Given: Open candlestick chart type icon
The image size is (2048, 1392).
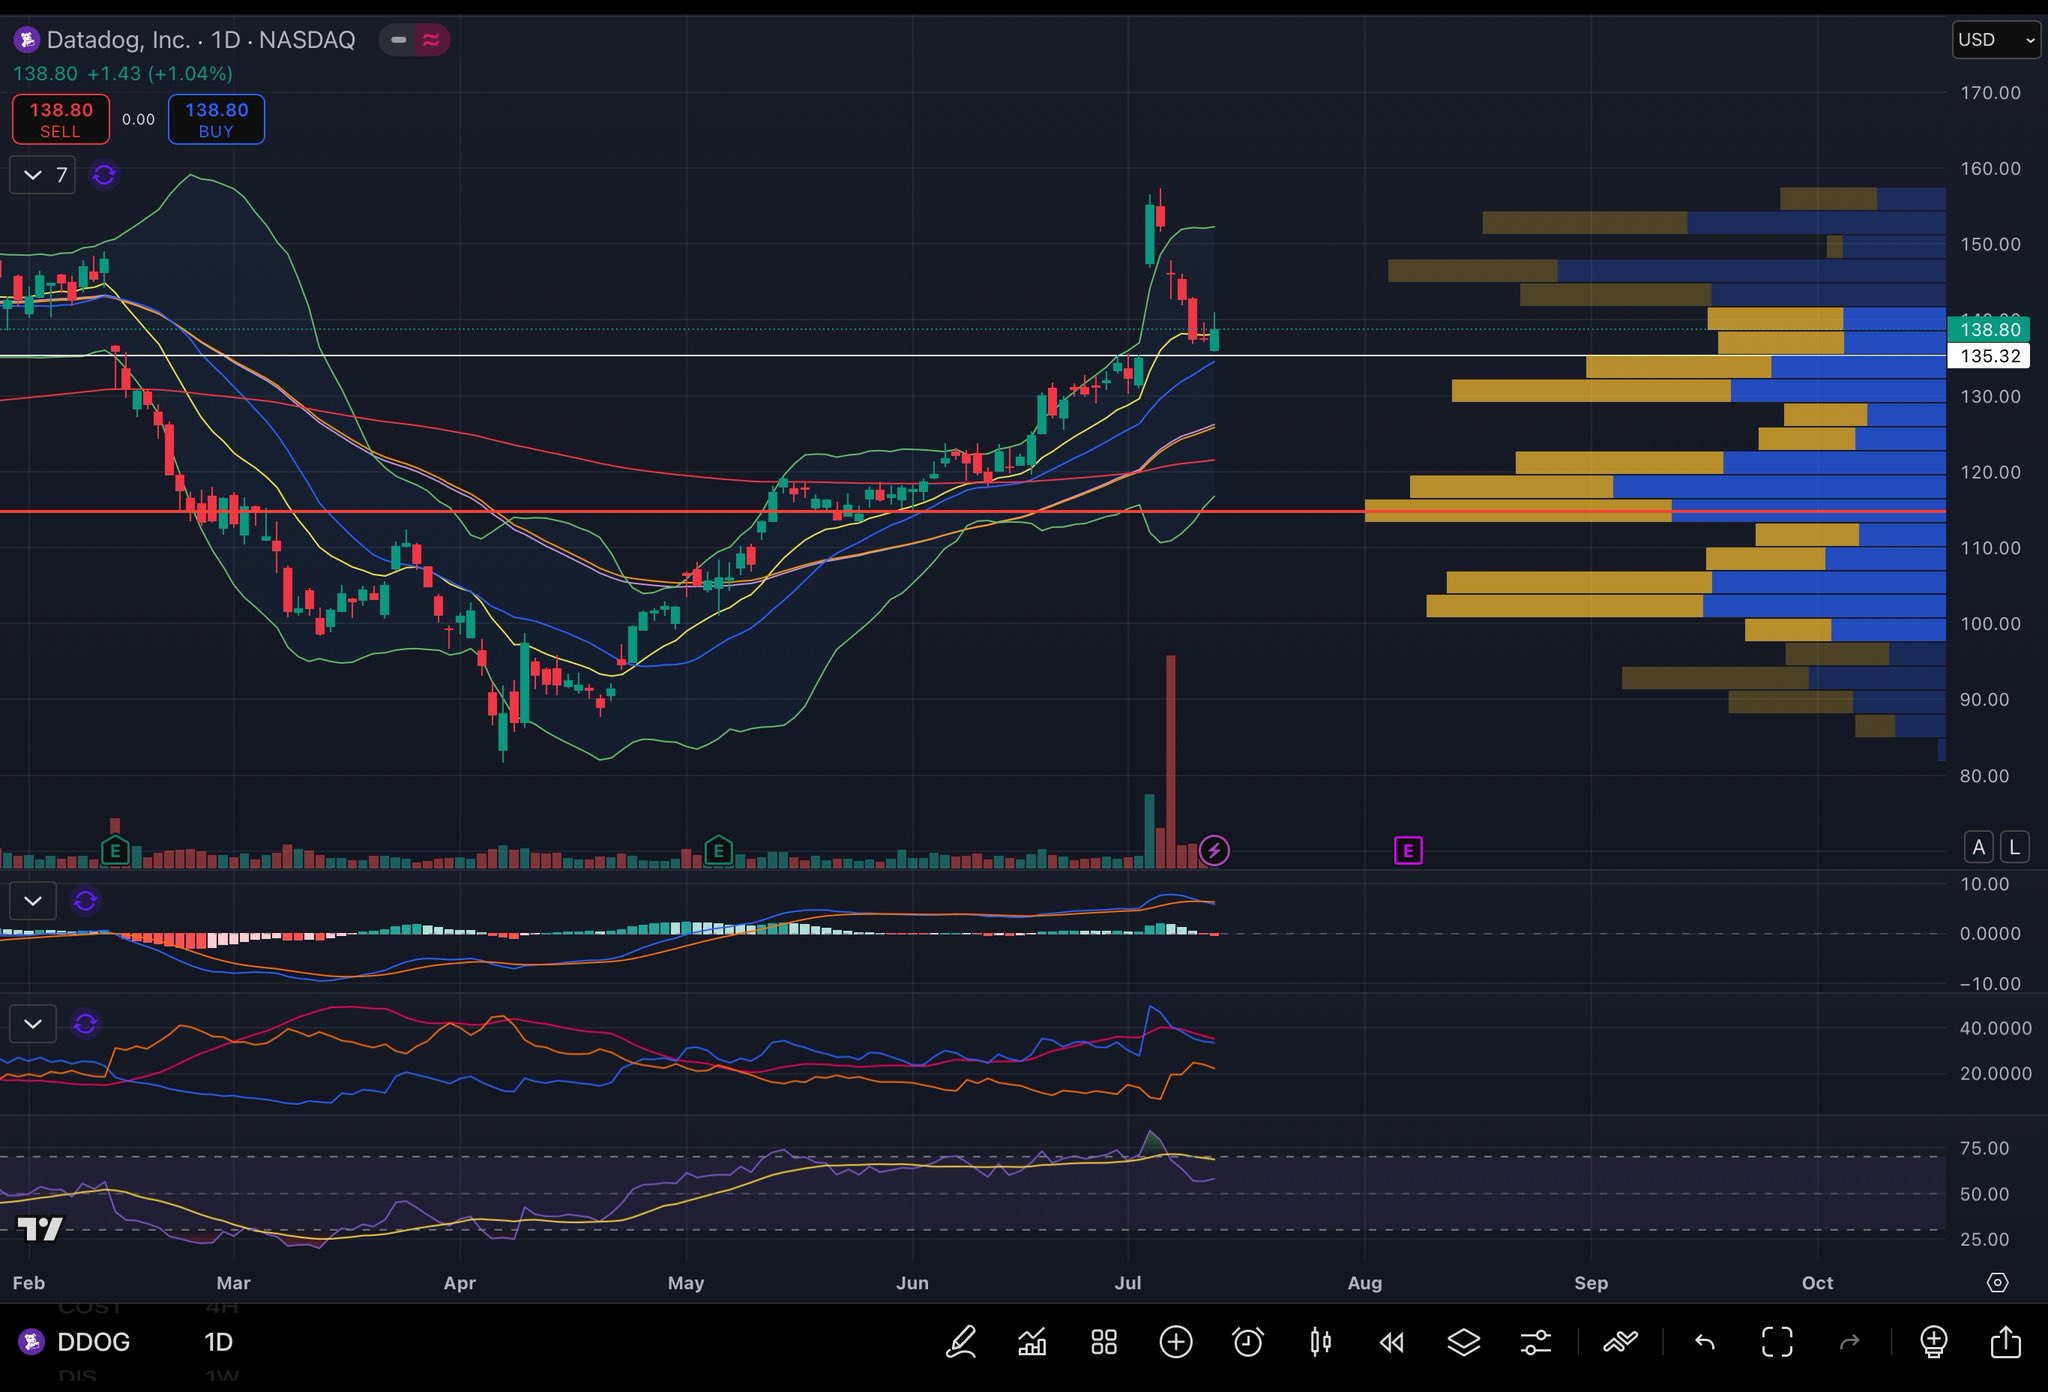Looking at the screenshot, I should (1320, 1341).
